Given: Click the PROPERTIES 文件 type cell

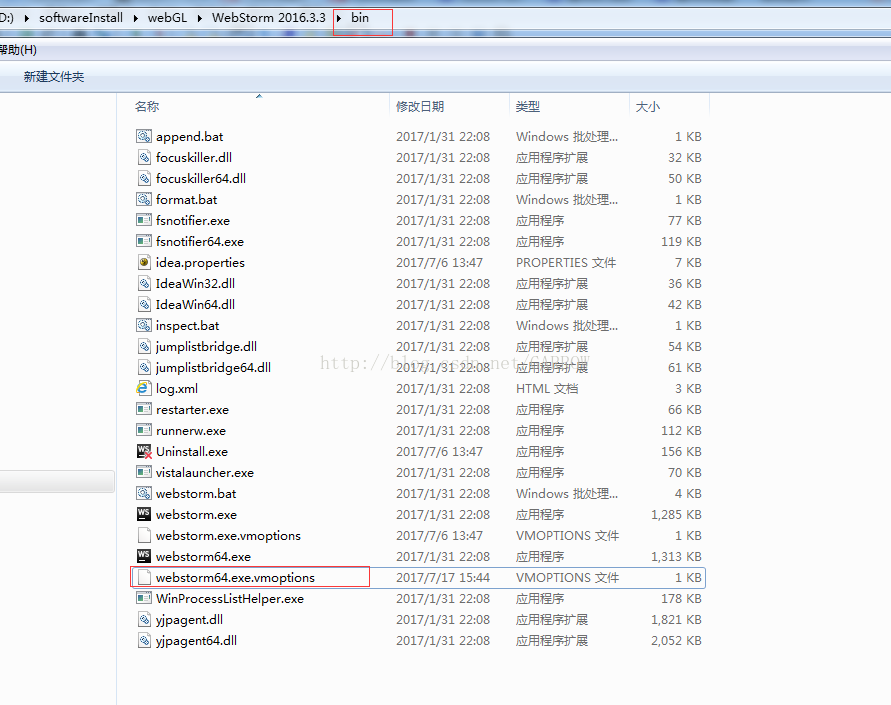Looking at the screenshot, I should pos(566,262).
